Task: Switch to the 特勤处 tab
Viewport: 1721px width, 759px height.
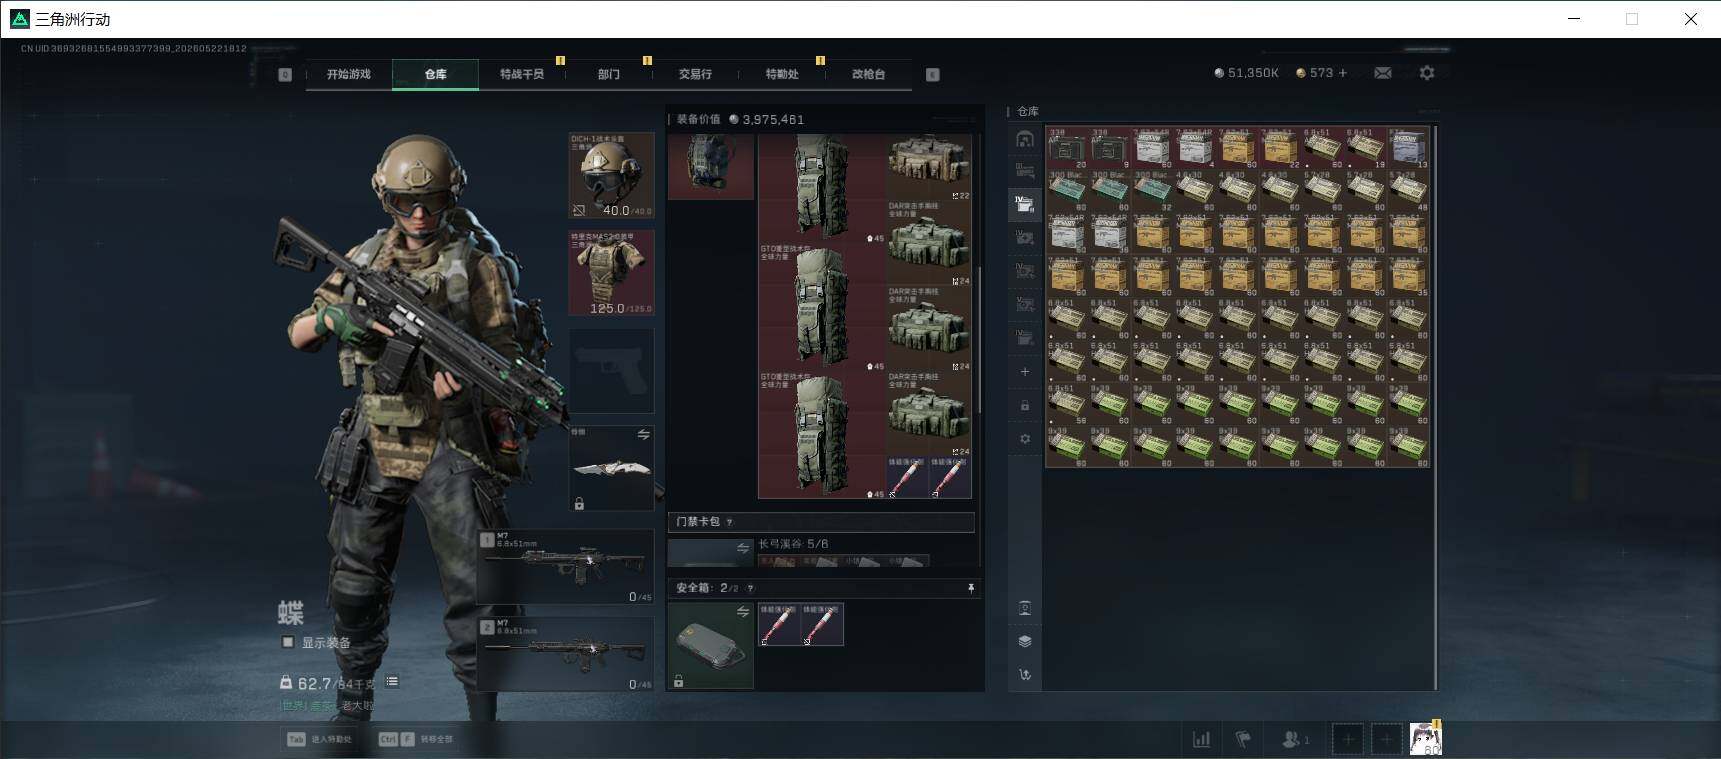Action: click(782, 74)
